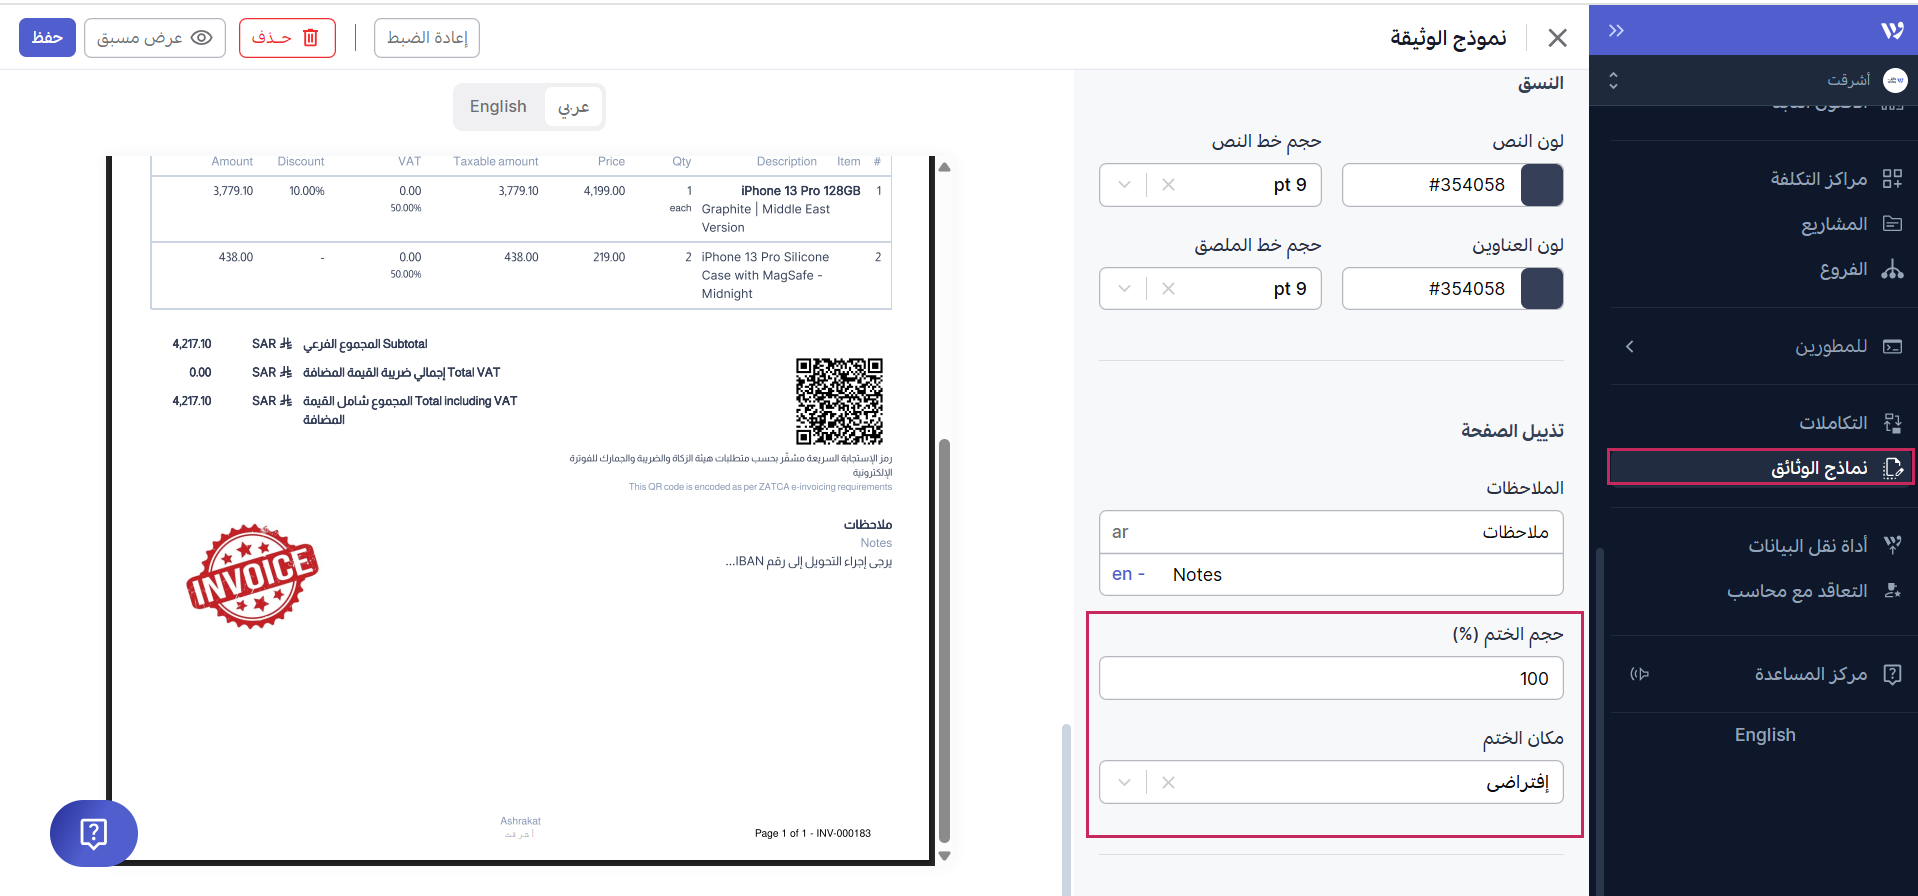Click the data migration tool icon
1918x896 pixels.
[x=1891, y=545]
